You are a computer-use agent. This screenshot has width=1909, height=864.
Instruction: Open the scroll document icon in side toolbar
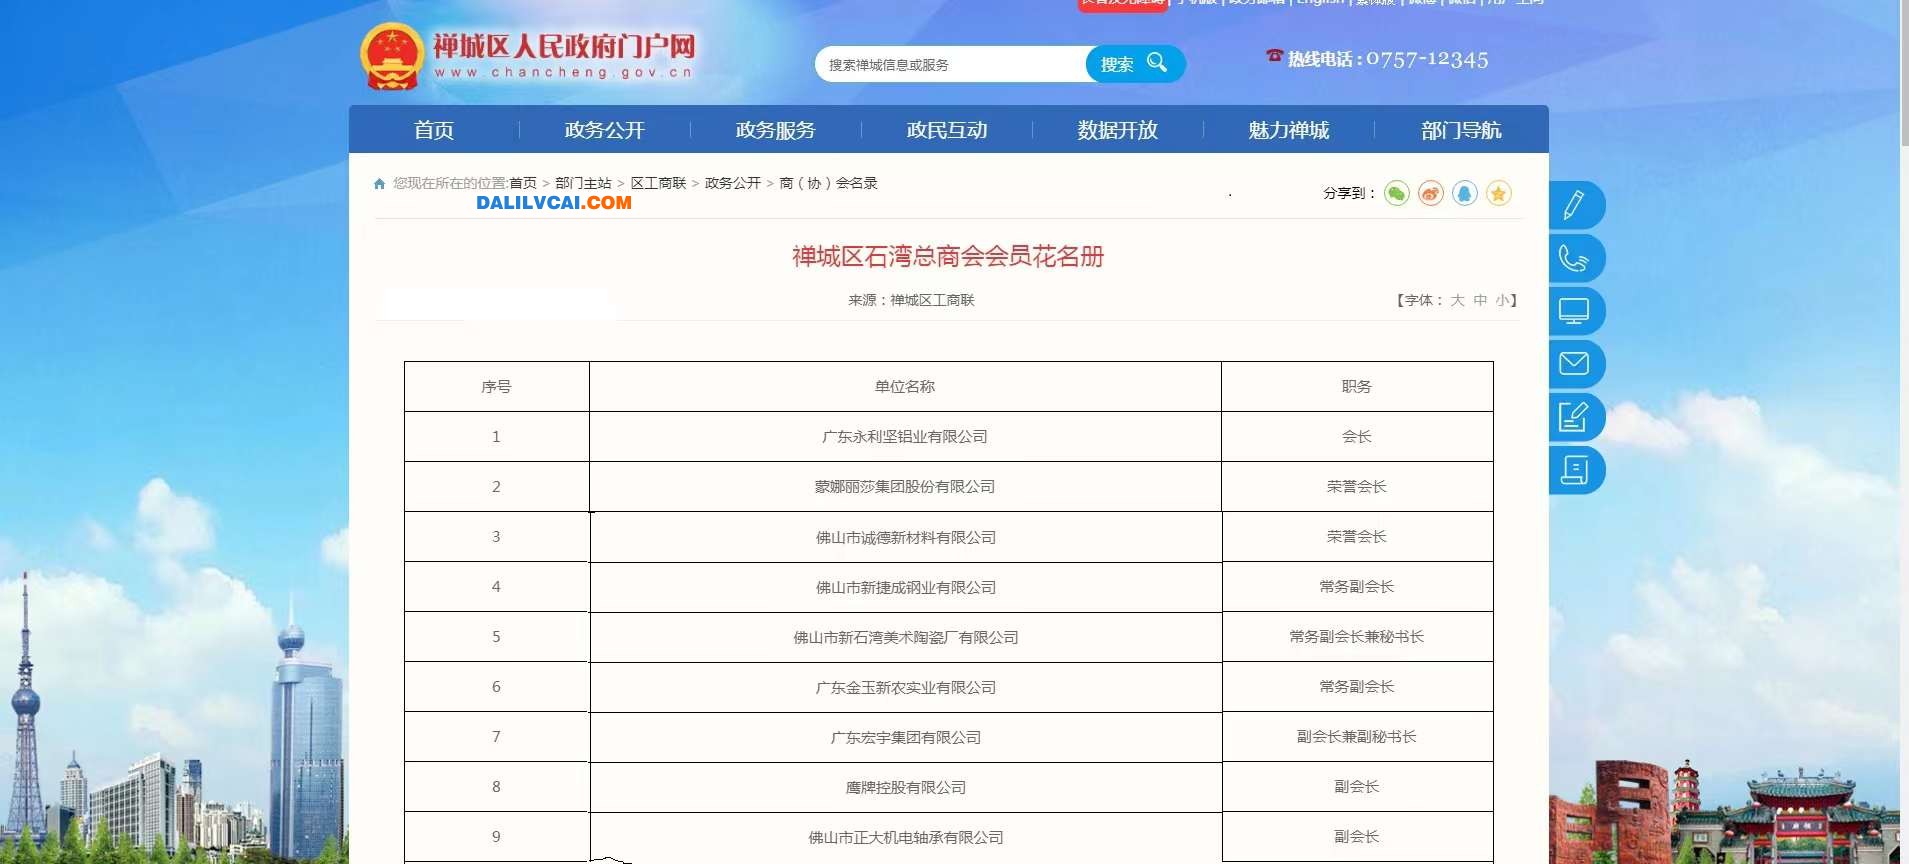click(1574, 470)
